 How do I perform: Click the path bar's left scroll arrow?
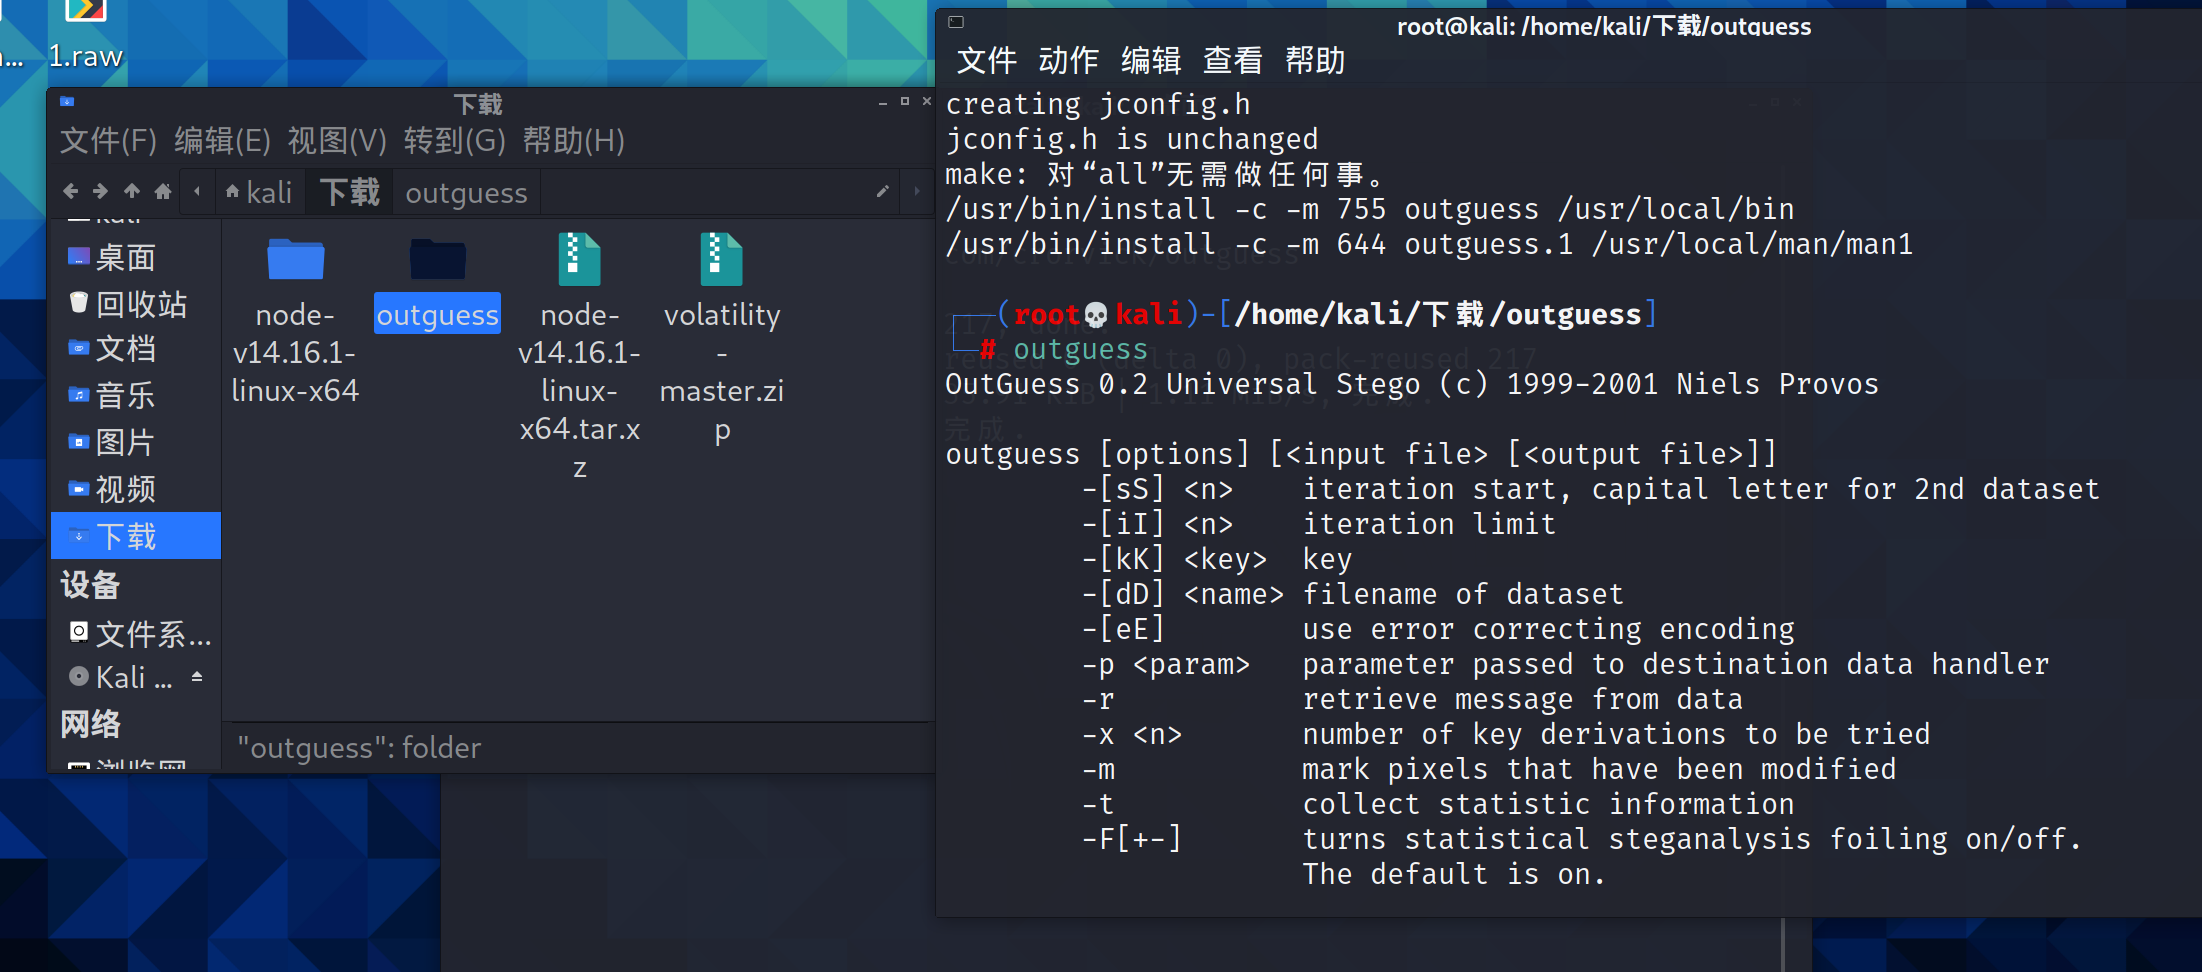click(x=197, y=191)
